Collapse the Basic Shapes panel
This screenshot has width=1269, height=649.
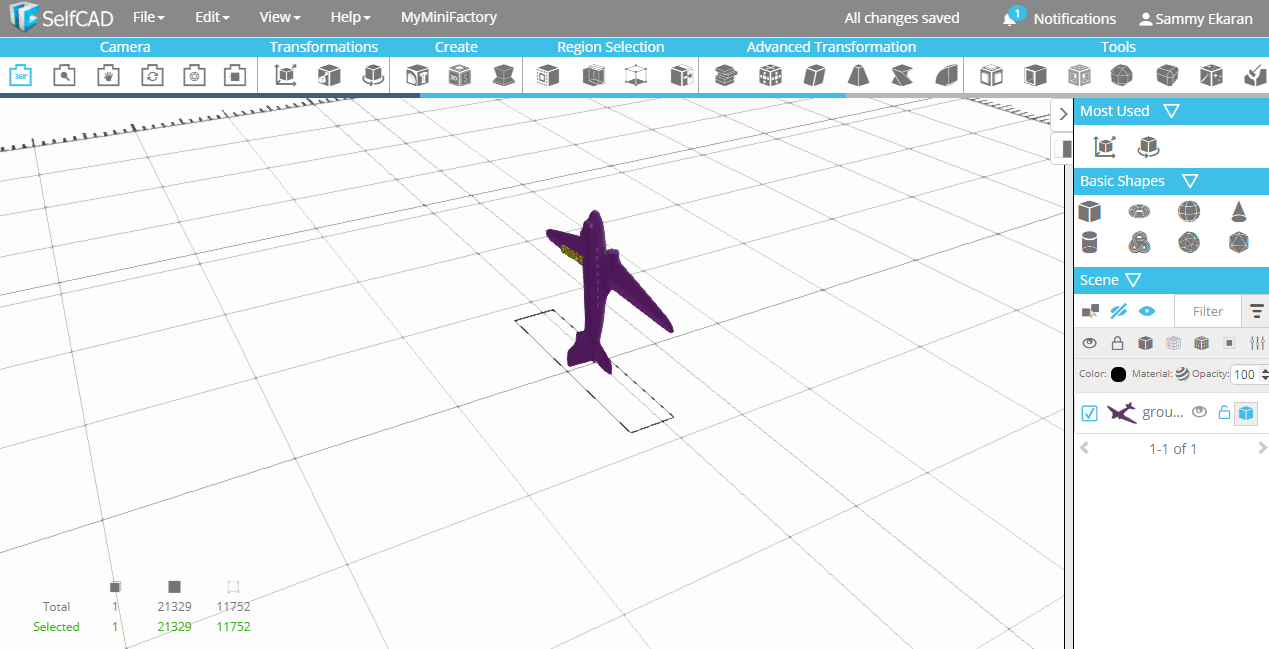coord(1190,181)
